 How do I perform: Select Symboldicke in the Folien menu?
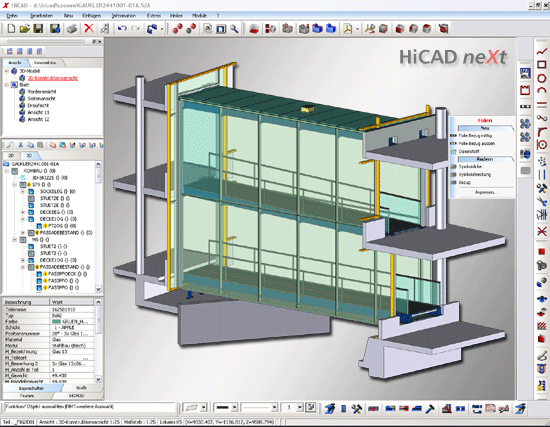(x=470, y=167)
